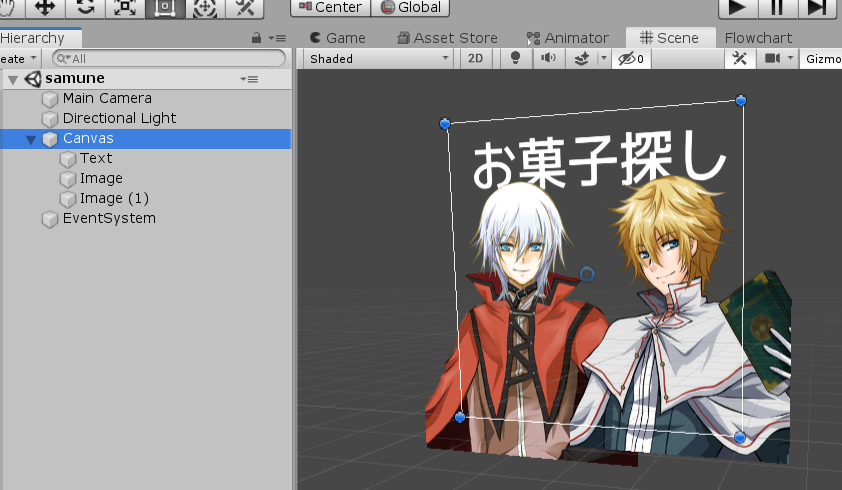842x490 pixels.
Task: Toggle hidden objects visibility counter
Action: tap(631, 59)
